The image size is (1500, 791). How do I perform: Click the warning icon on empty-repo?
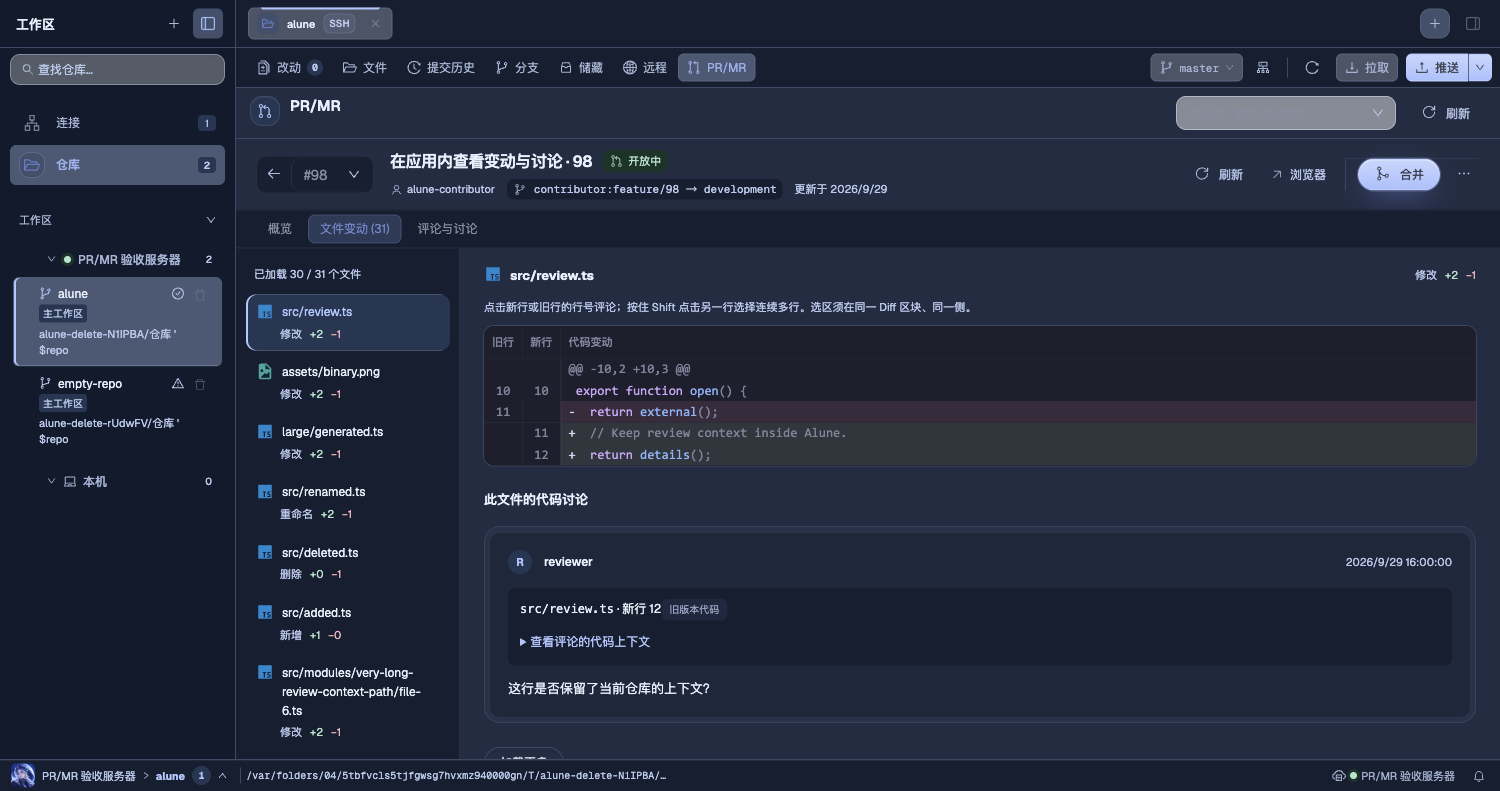pos(178,384)
